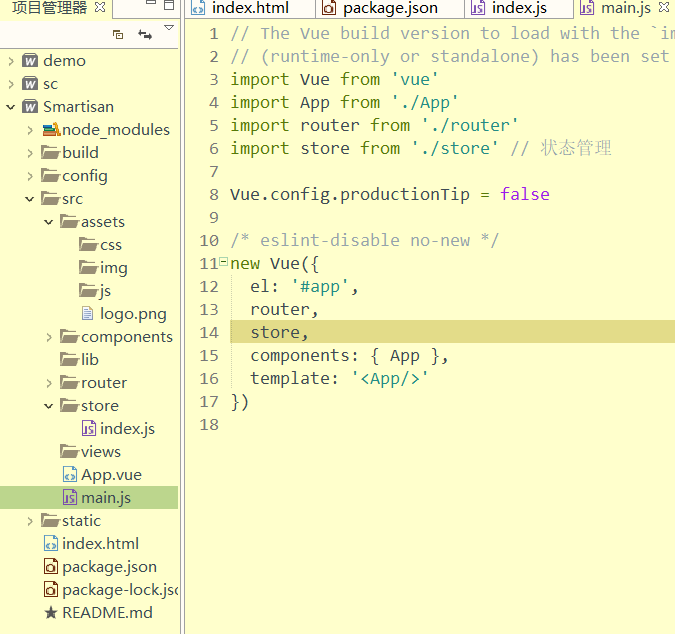The width and height of the screenshot is (675, 634).
Task: Open README.md in the tree
Action: tap(107, 613)
